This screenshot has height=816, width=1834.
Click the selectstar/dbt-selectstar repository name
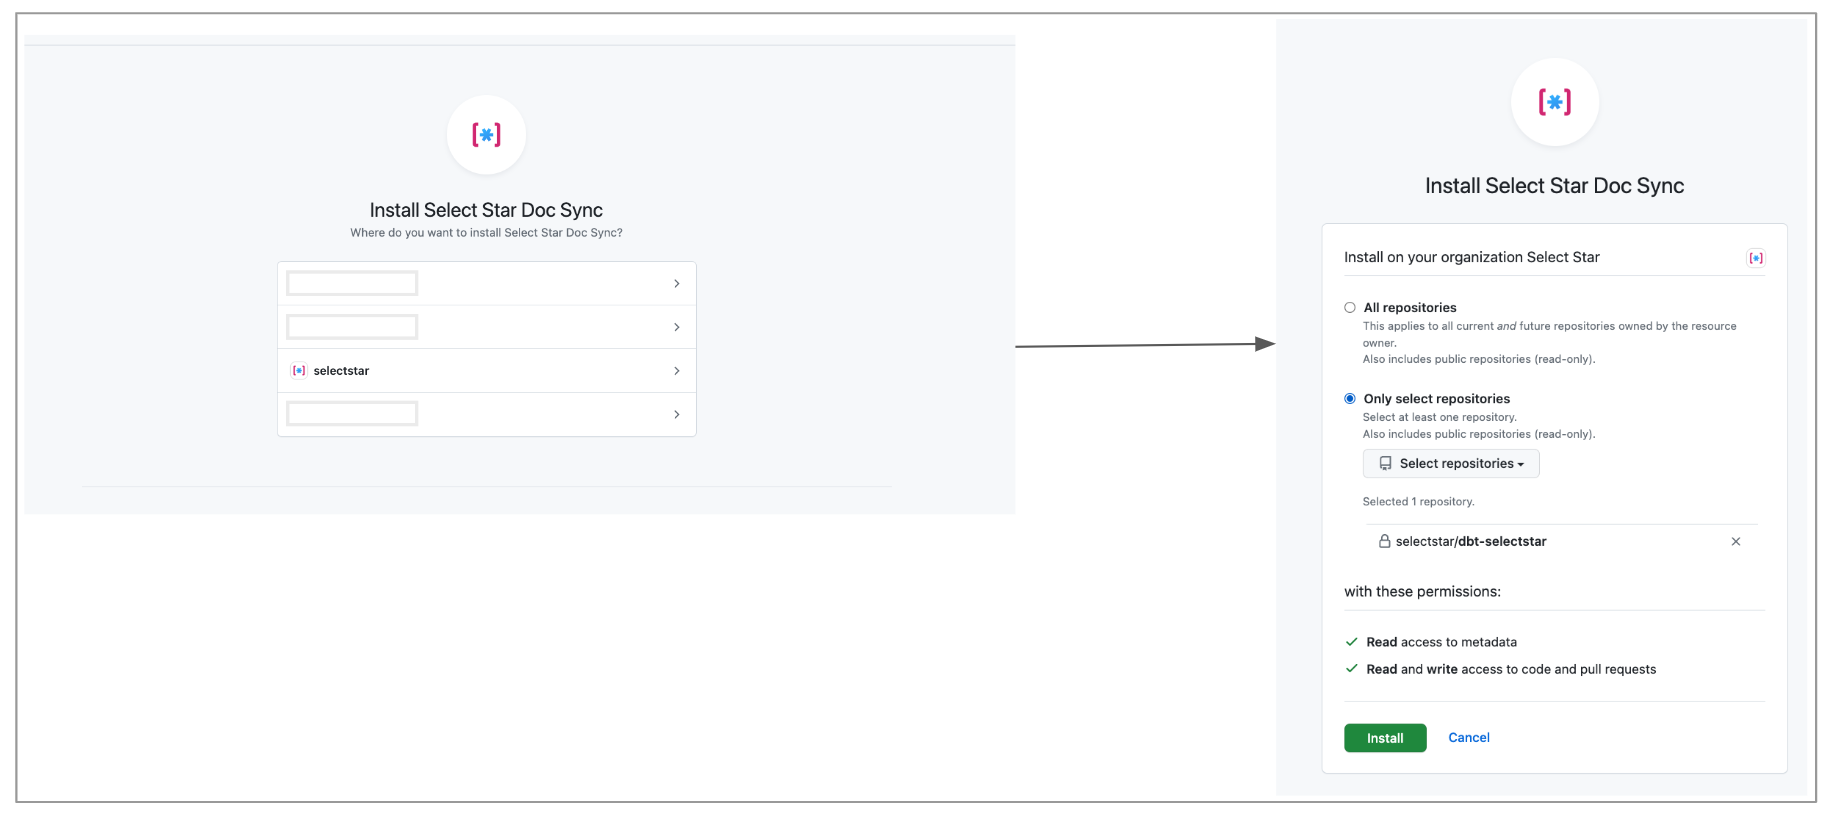click(x=1471, y=541)
